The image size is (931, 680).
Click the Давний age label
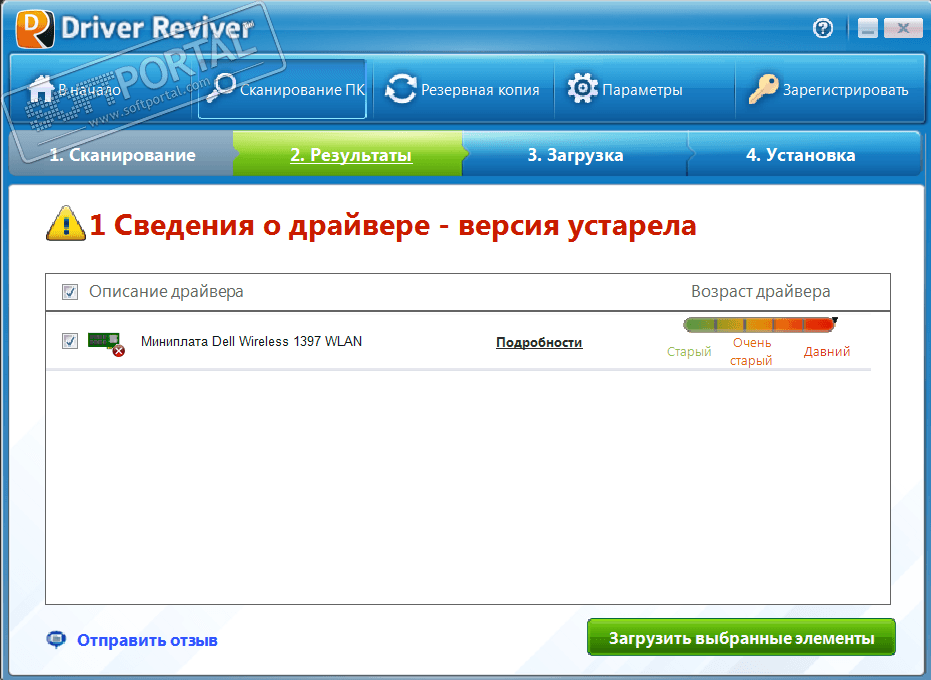(826, 352)
